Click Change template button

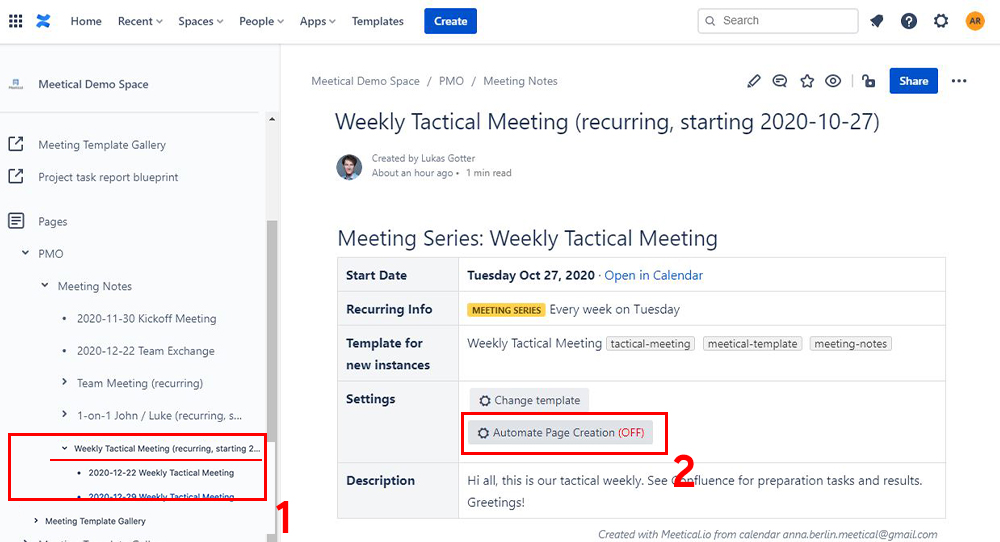[529, 400]
